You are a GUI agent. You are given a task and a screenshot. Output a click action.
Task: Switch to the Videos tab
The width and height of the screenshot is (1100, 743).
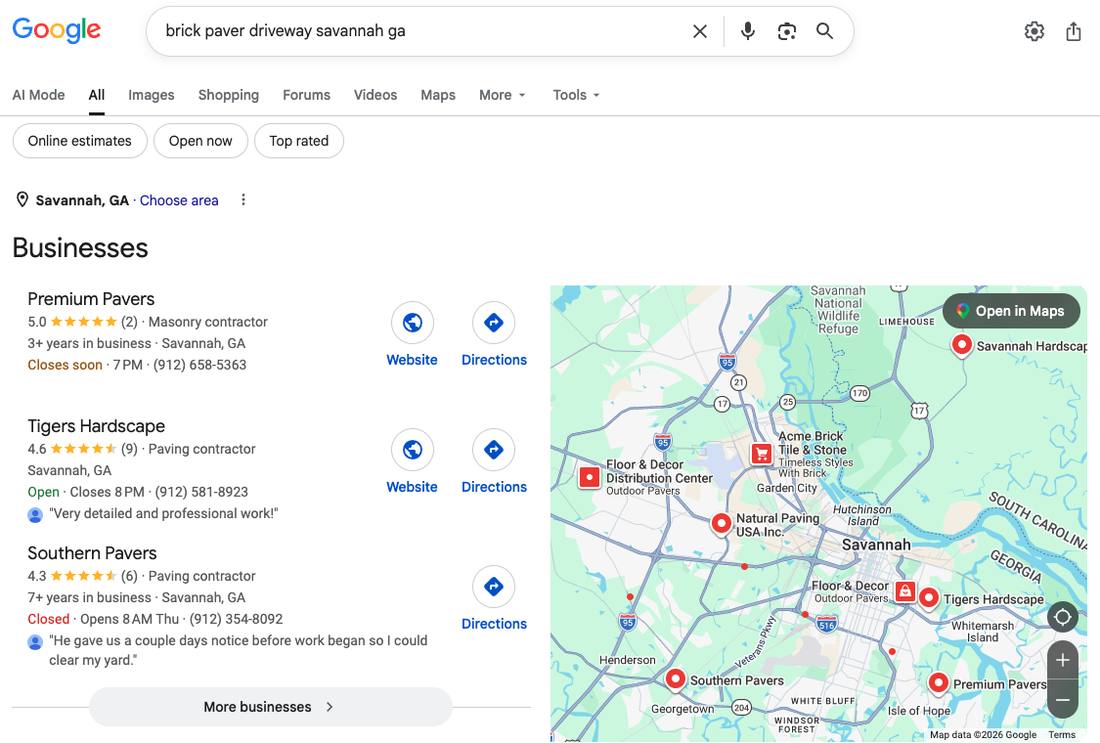375,95
